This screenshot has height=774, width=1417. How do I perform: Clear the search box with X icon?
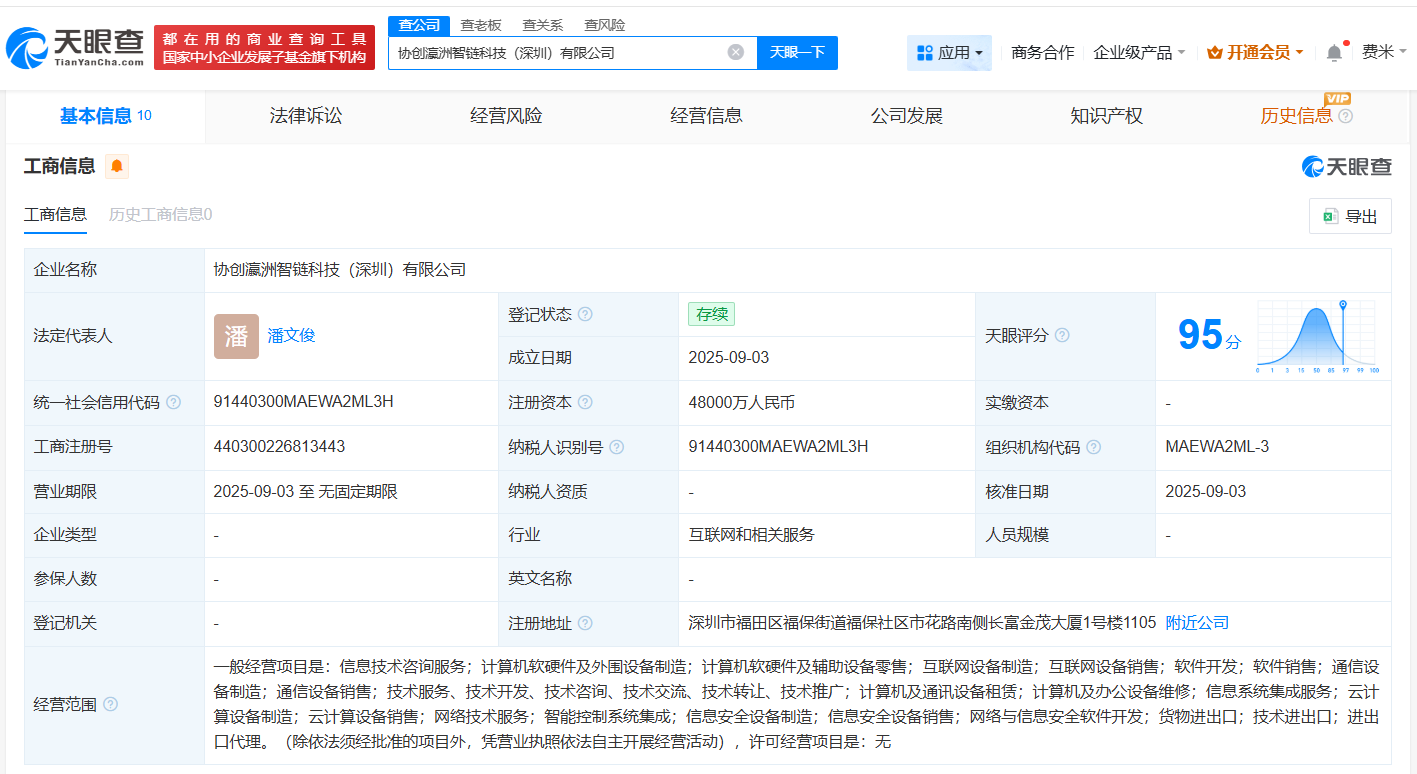coord(735,53)
